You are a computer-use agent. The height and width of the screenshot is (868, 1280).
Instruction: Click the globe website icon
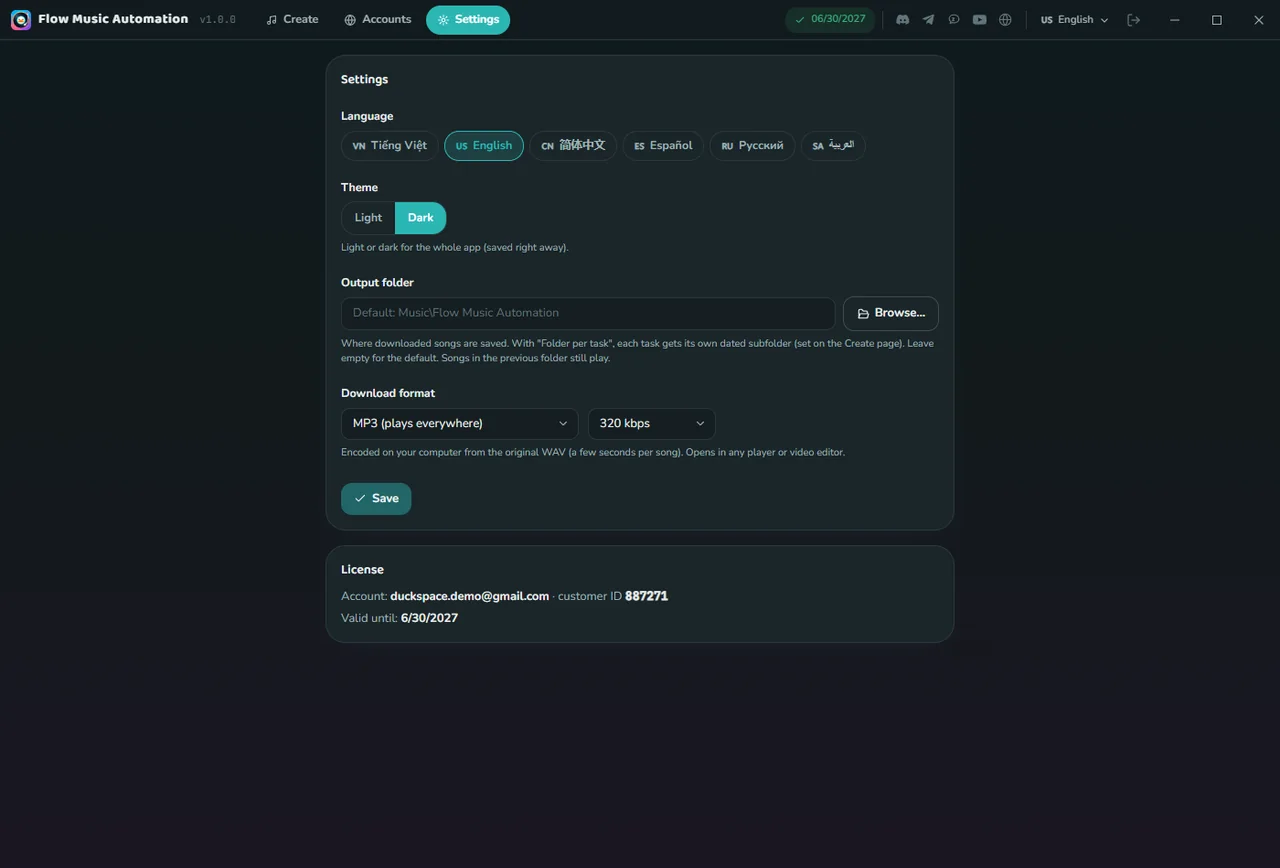1006,20
